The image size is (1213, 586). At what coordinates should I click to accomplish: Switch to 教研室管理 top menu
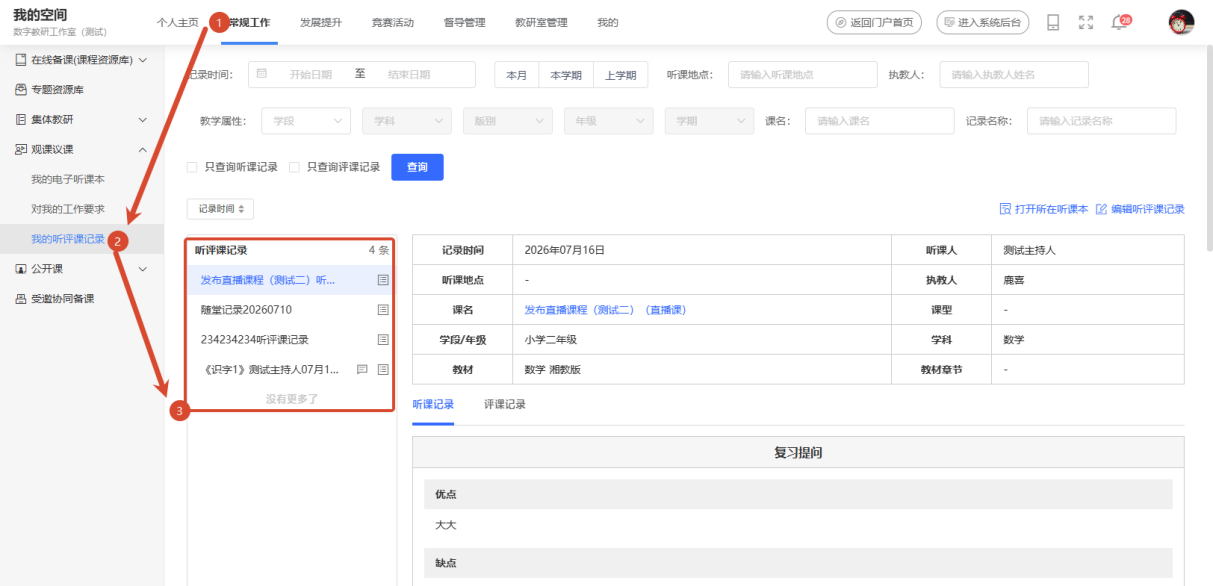tap(541, 22)
